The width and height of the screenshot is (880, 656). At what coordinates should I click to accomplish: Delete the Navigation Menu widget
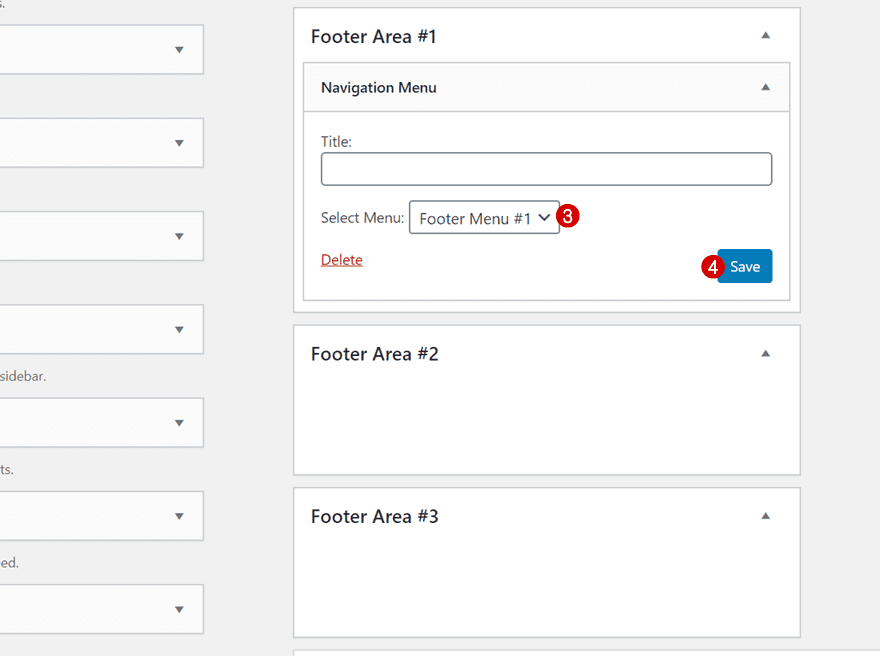[x=341, y=259]
